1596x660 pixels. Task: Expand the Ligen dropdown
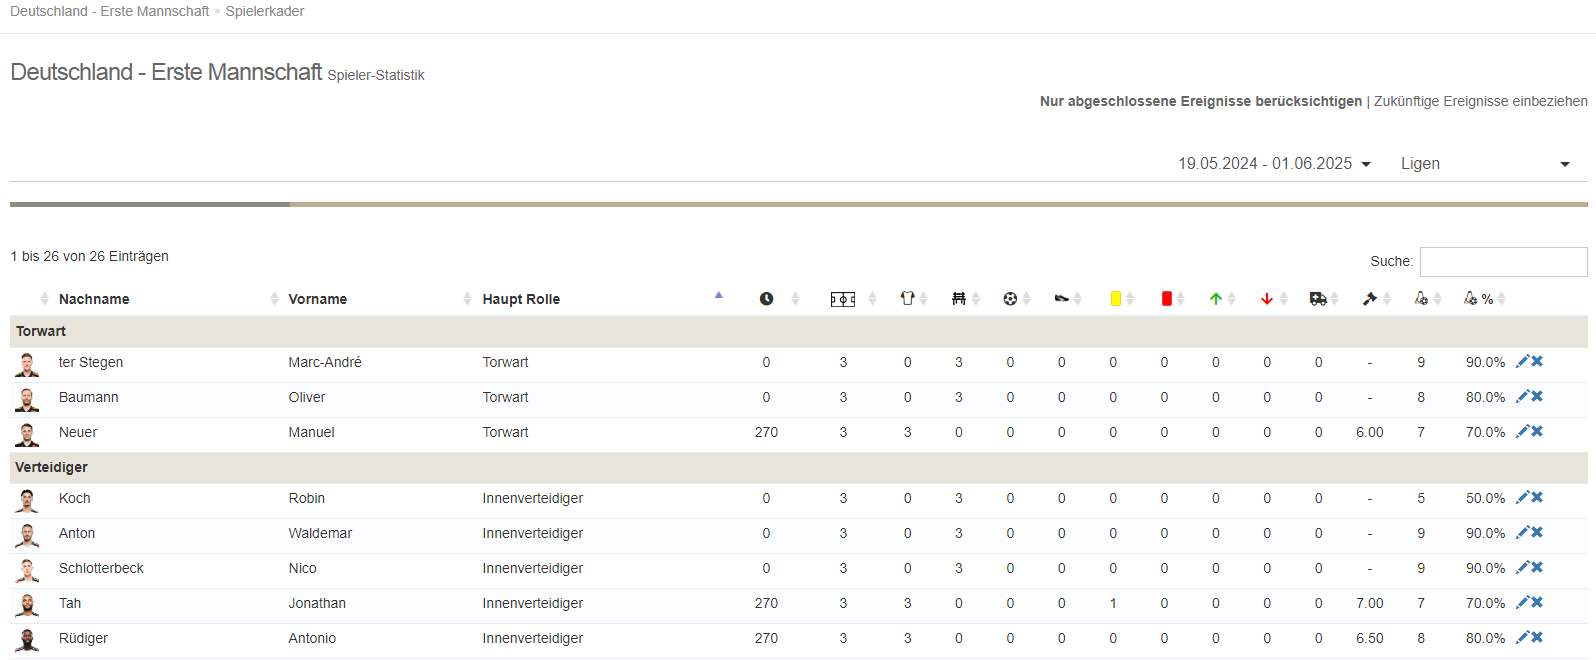[1484, 164]
